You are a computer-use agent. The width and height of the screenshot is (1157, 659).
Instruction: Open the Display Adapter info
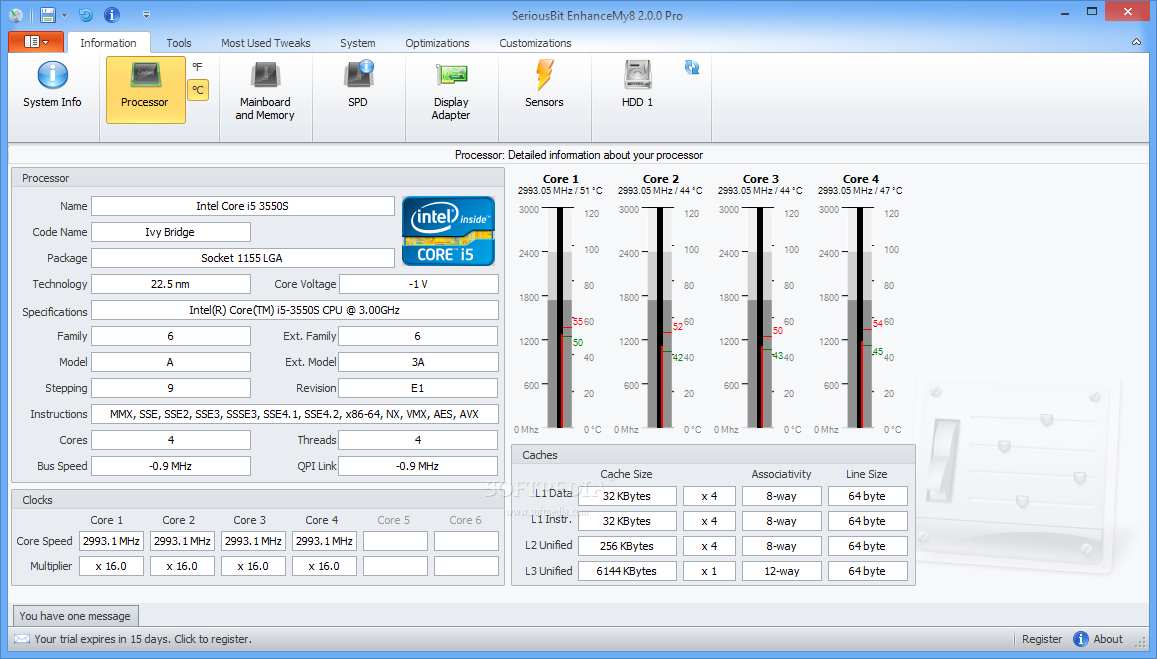(x=451, y=92)
